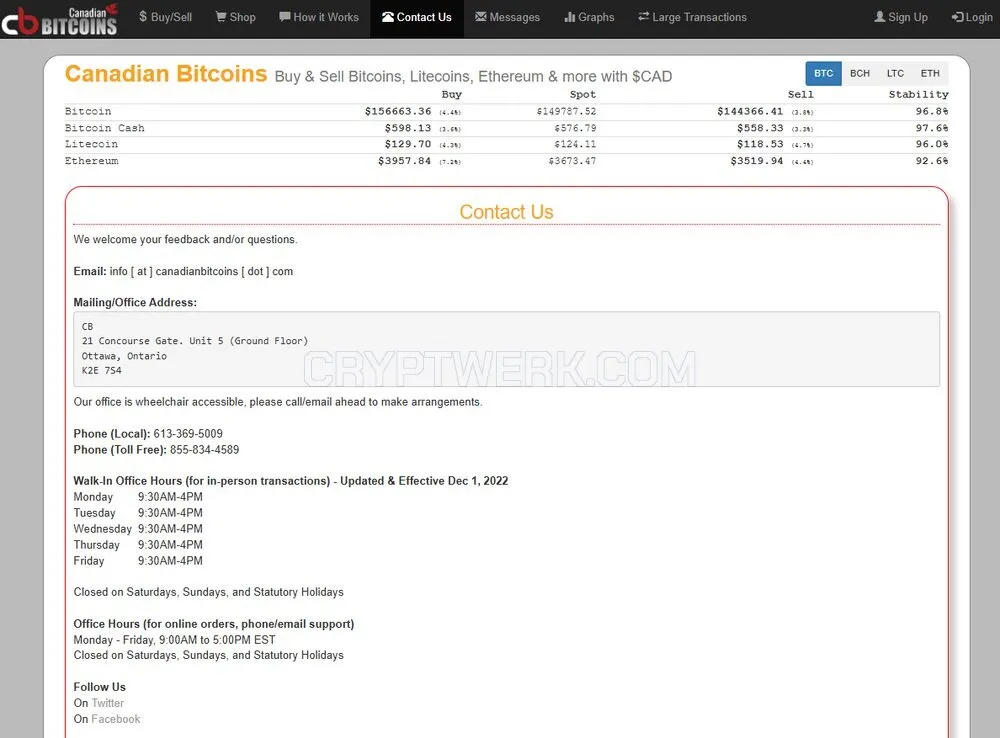Click the Monday - Friday online hours line

(174, 640)
